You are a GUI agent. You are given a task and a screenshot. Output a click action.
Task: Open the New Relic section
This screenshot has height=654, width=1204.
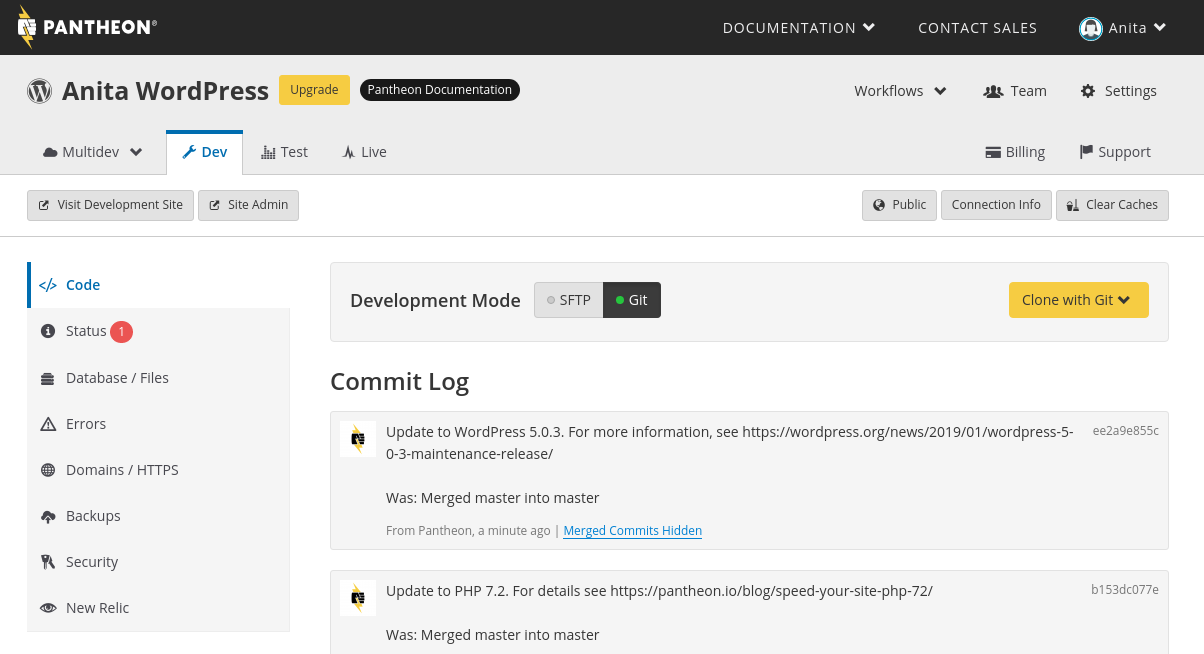point(158,608)
